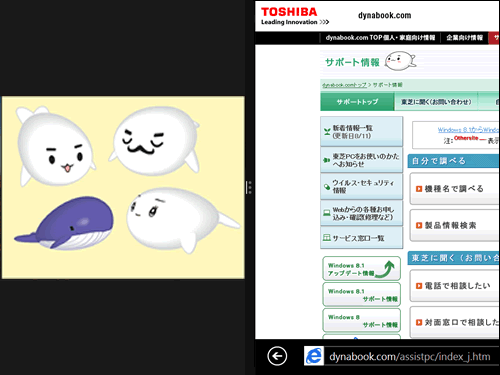Open ウイルス・セキュリティ情報 sidebar item

pos(362,186)
